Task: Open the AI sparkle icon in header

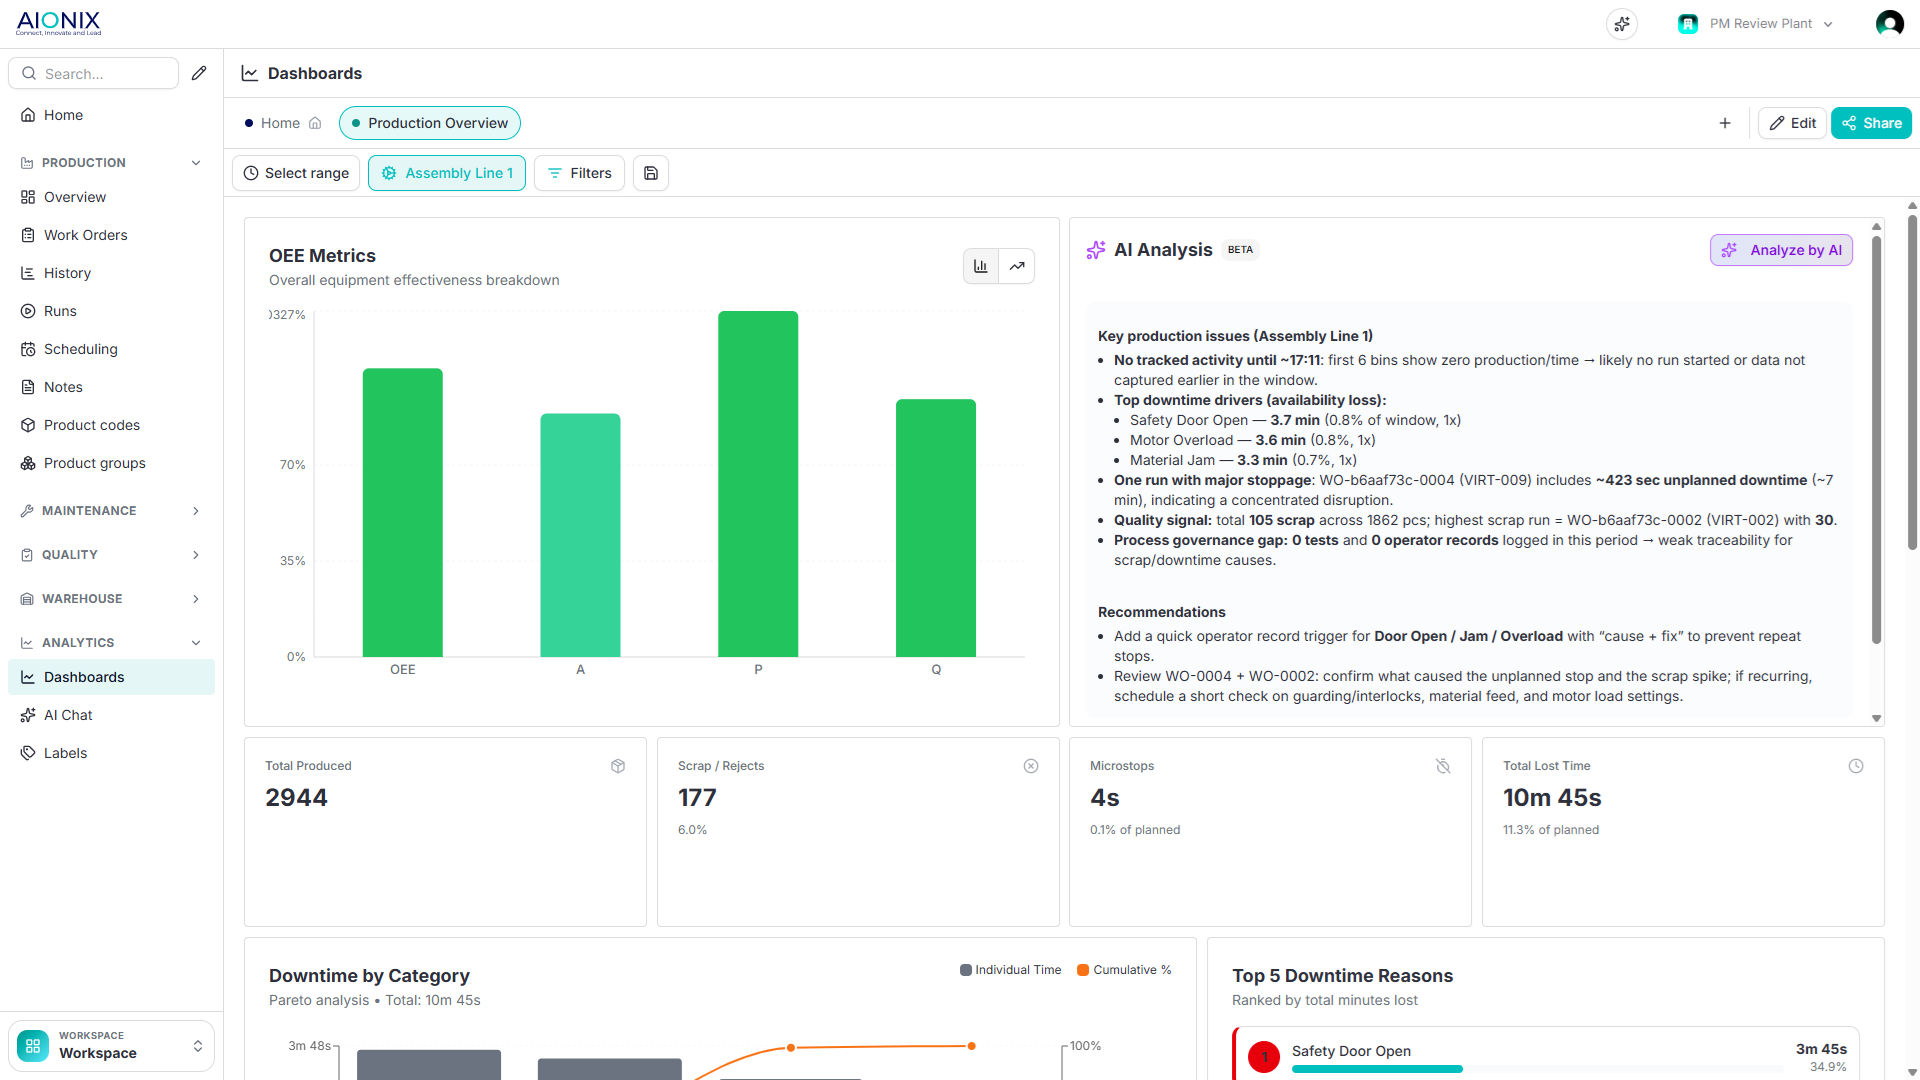Action: (1622, 24)
